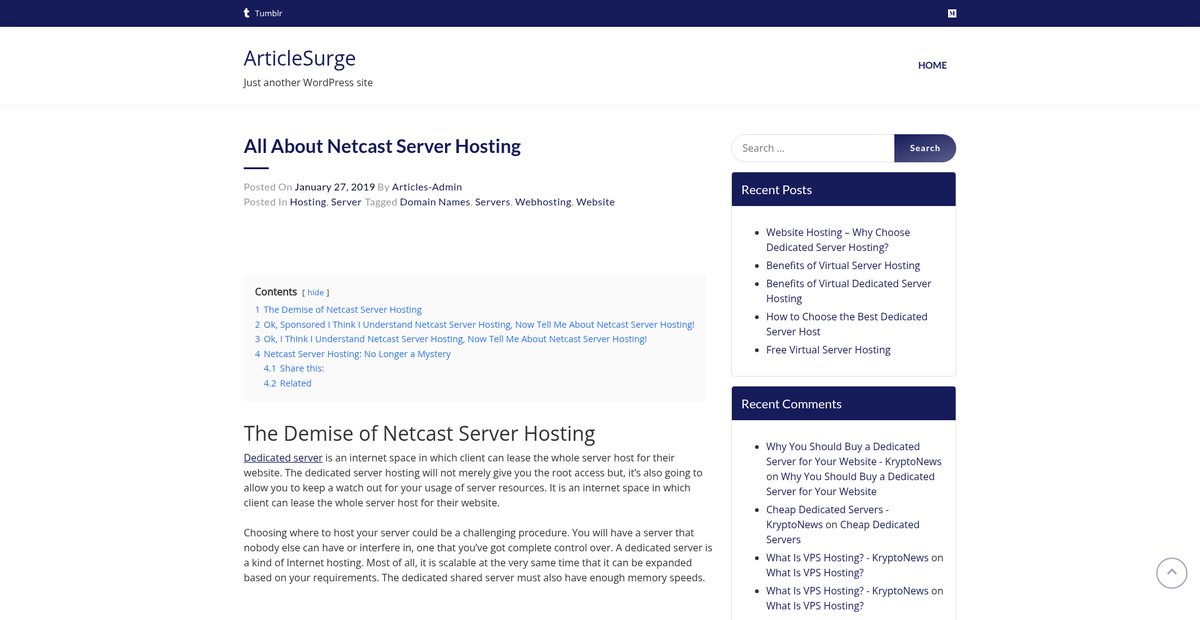Jump to contents item 4.1 Share this
1200x620 pixels.
pos(294,369)
